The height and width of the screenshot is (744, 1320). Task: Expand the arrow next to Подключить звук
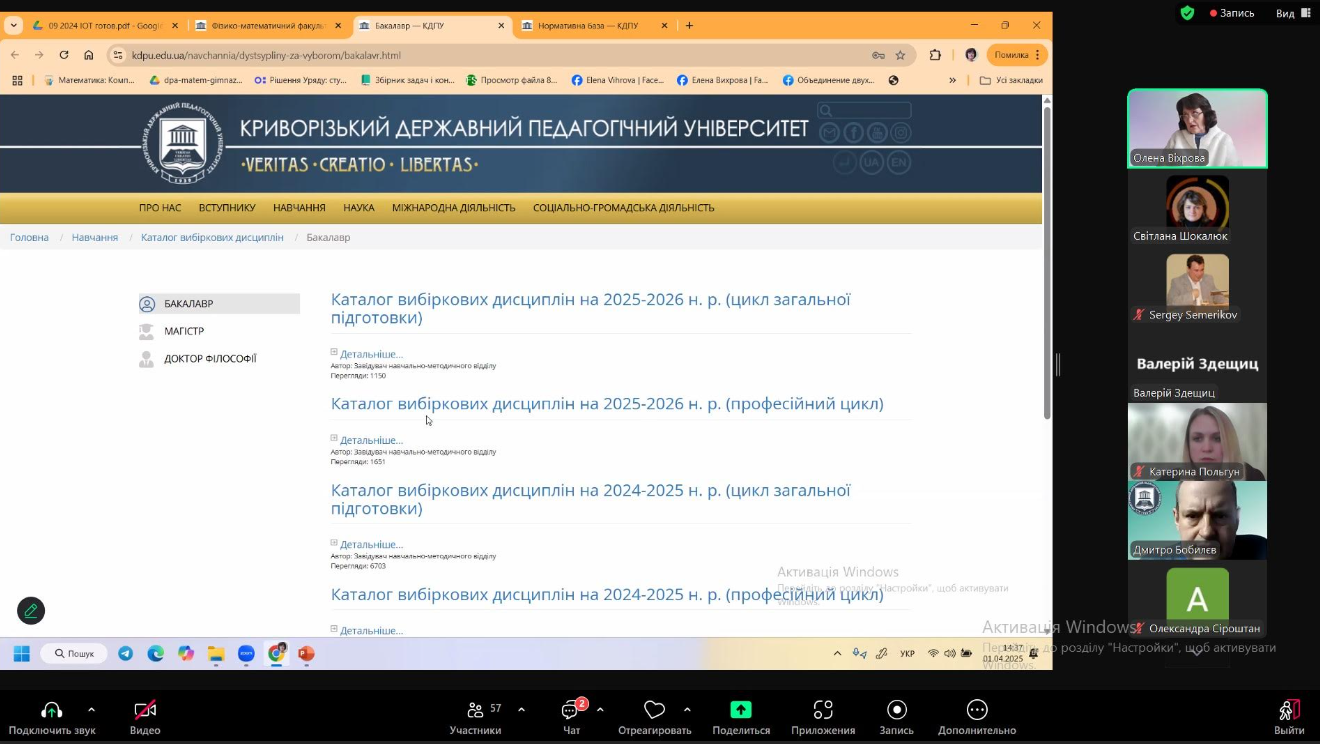point(92,710)
